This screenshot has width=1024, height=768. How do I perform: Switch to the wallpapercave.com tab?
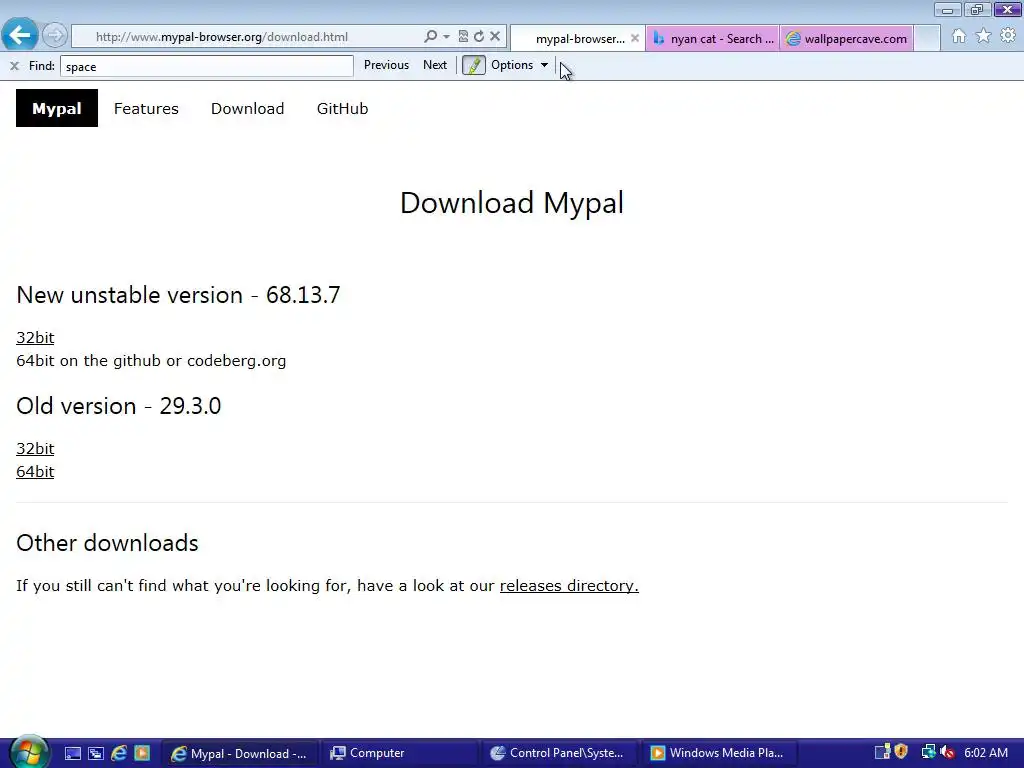click(847, 39)
